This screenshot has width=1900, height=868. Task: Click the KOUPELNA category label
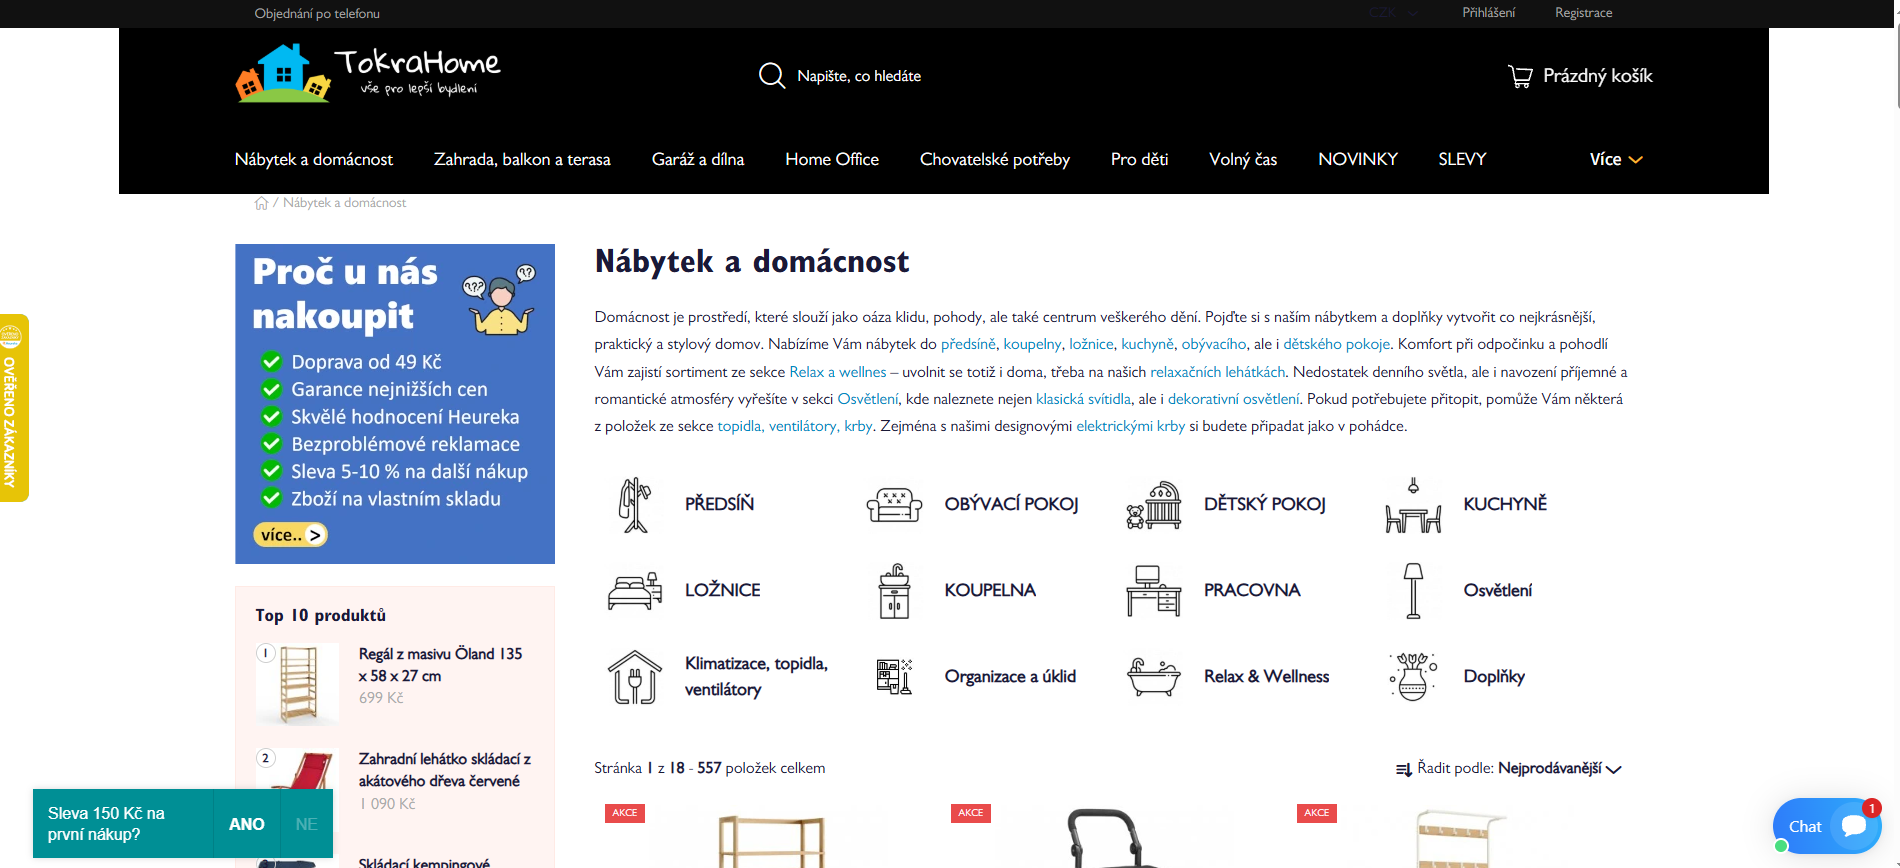tap(990, 590)
